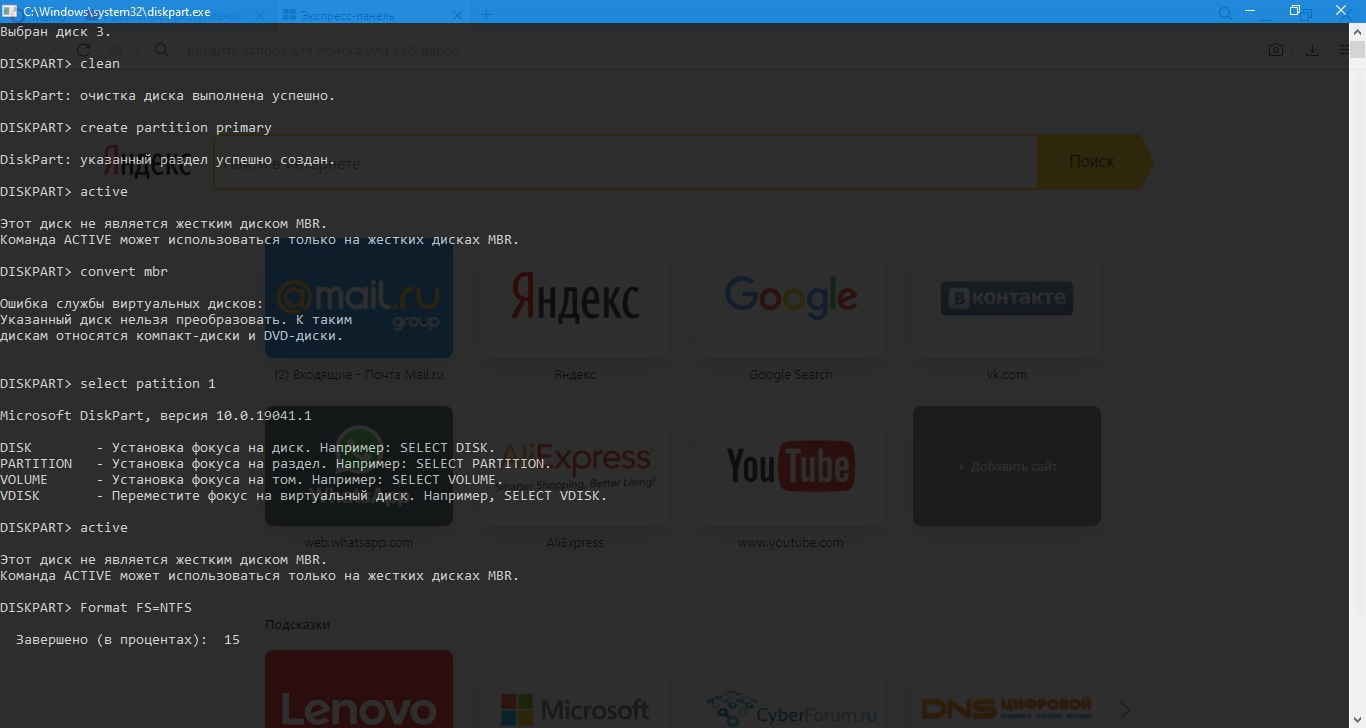The width and height of the screenshot is (1366, 728).
Task: Open the CyberForum.ru suggestion tile
Action: [790, 689]
